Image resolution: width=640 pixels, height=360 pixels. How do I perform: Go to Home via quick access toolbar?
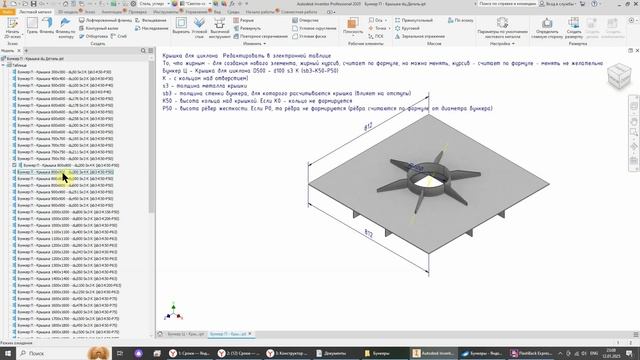coord(65,4)
